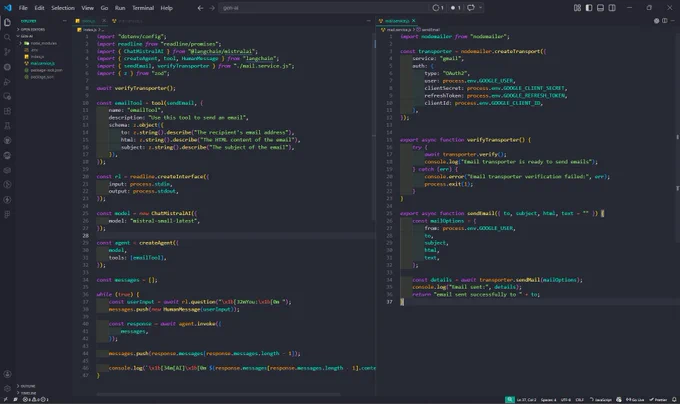Open the Terminal menu
Image resolution: width=680 pixels, height=404 pixels.
(x=143, y=8)
